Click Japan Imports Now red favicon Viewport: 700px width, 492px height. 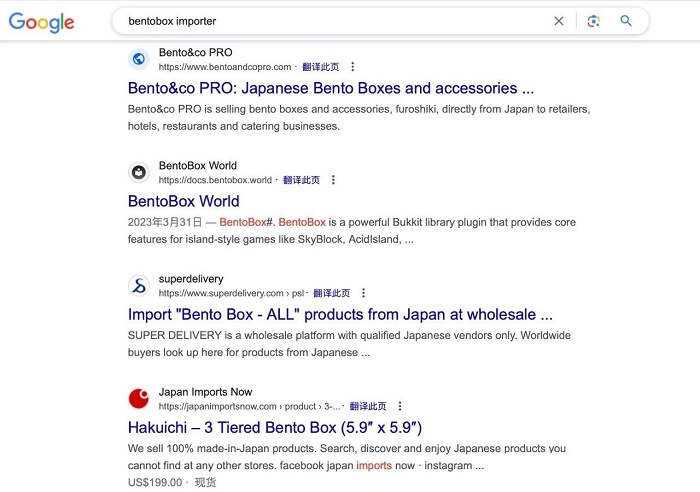[x=139, y=398]
